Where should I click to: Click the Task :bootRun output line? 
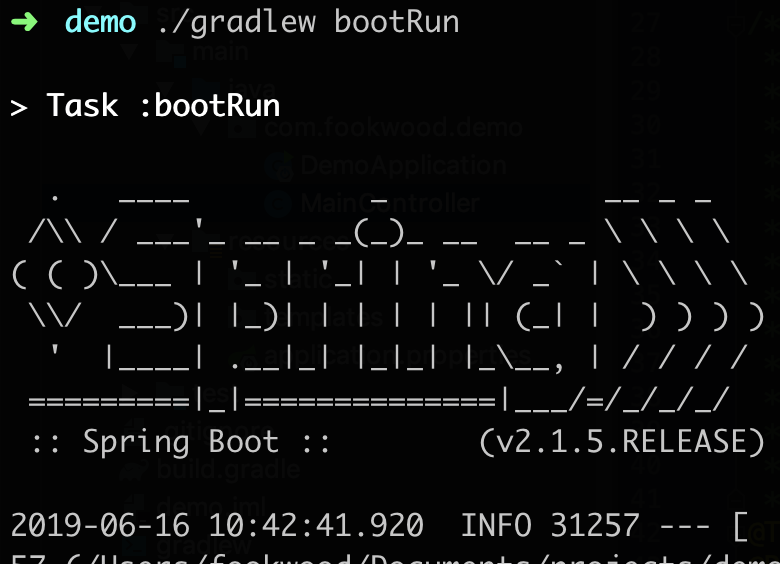tap(145, 105)
